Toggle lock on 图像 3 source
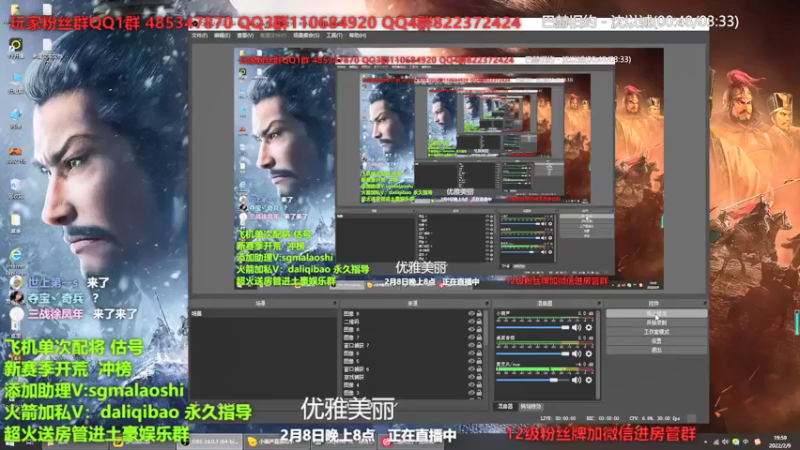800x450 pixels. click(x=480, y=393)
